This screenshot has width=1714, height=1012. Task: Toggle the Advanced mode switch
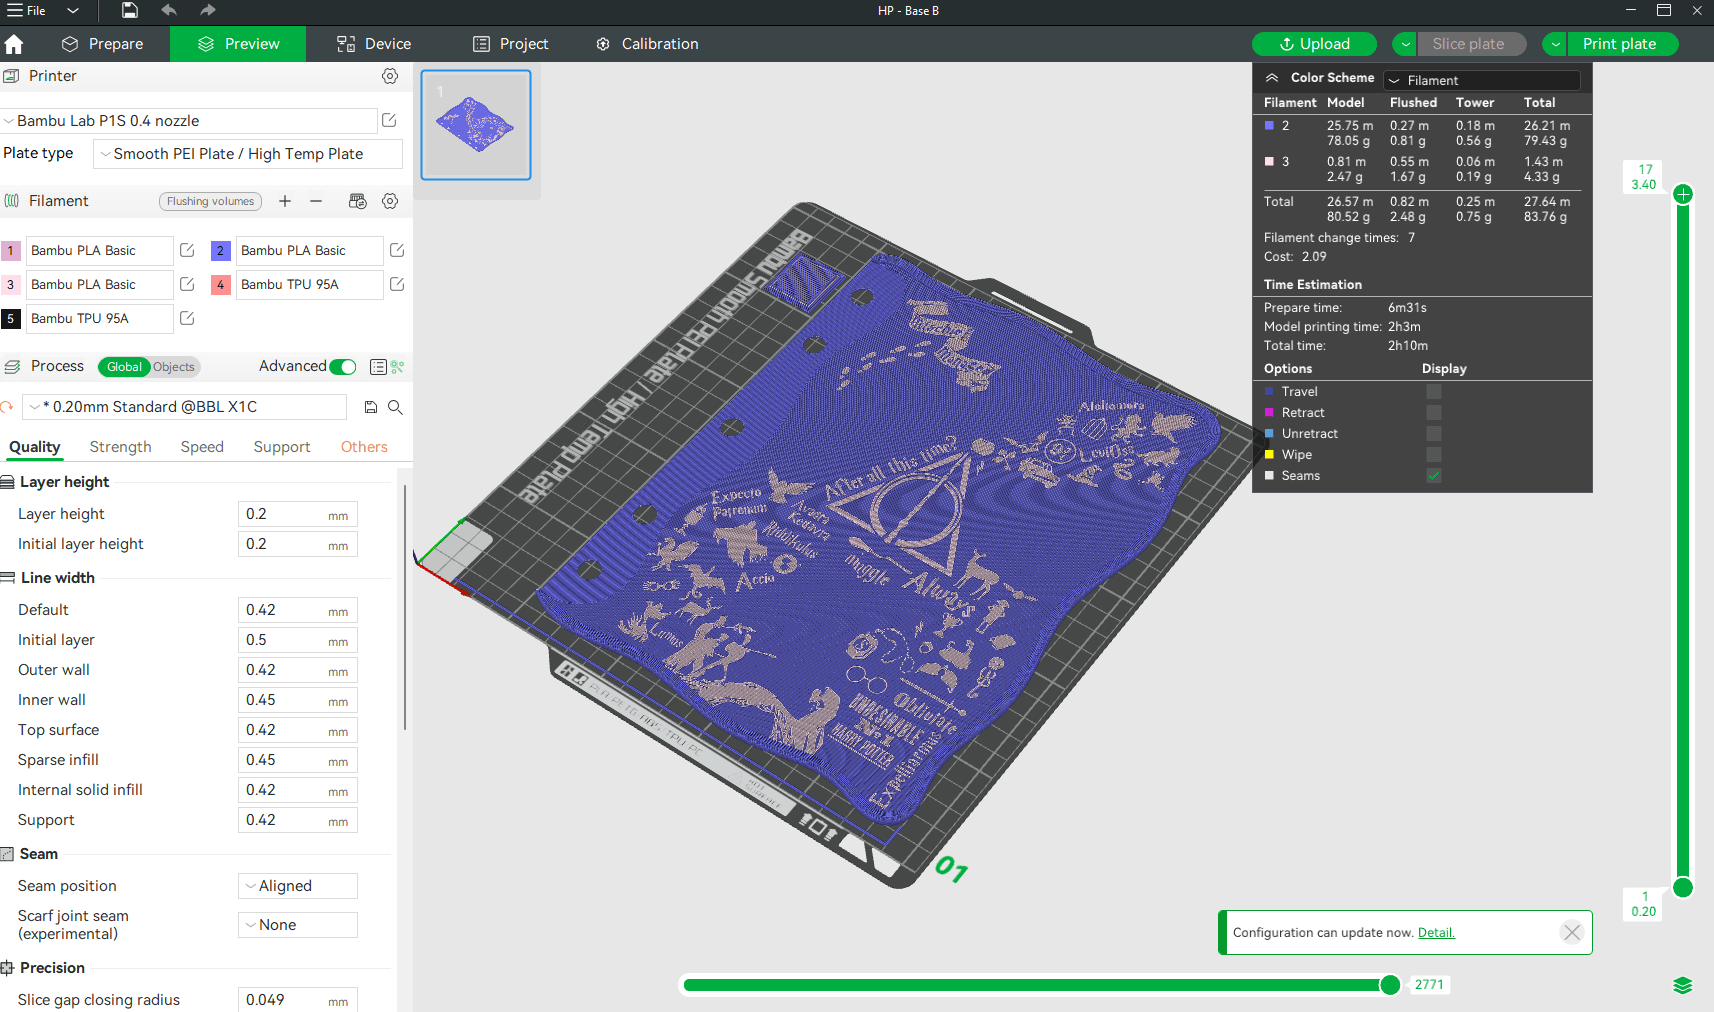tap(343, 367)
